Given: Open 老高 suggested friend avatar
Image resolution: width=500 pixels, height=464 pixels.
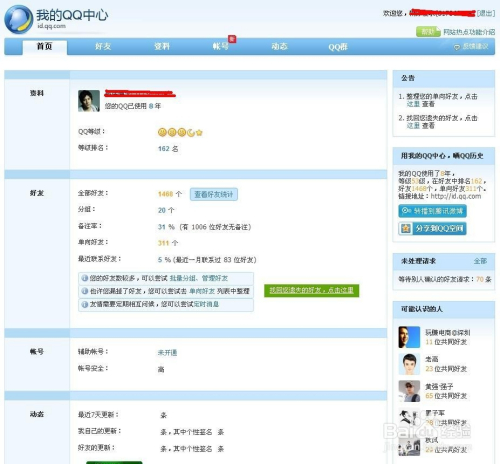Looking at the screenshot, I should pyautogui.click(x=409, y=364).
